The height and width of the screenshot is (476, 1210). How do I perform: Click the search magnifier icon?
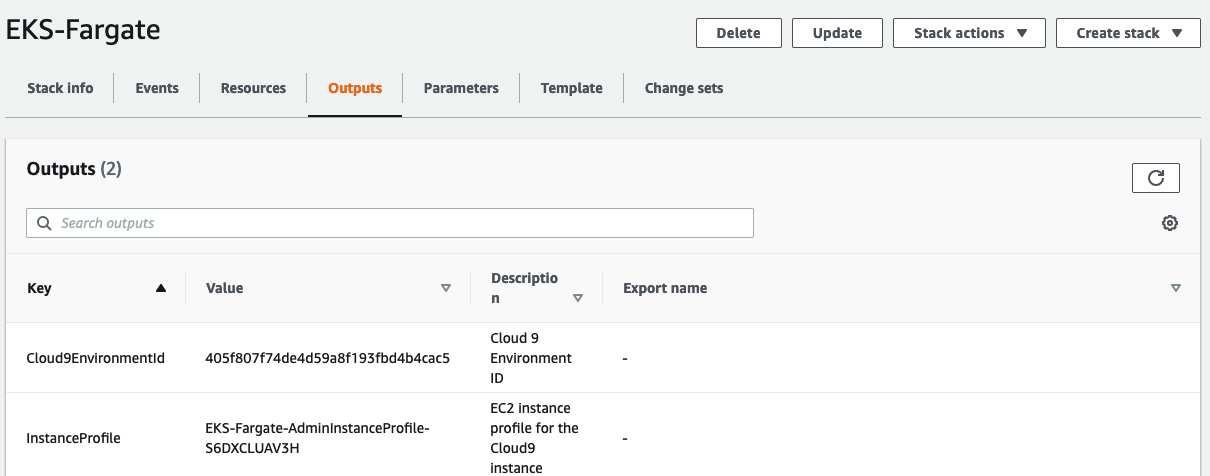pyautogui.click(x=44, y=223)
